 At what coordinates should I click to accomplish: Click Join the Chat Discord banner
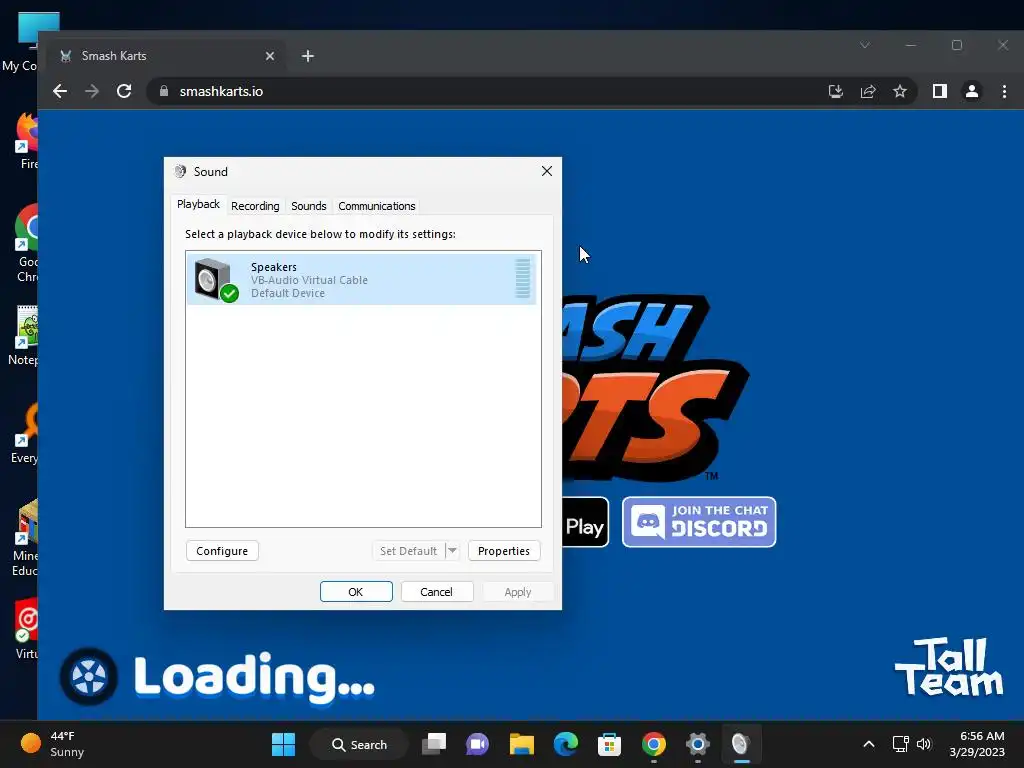point(699,522)
